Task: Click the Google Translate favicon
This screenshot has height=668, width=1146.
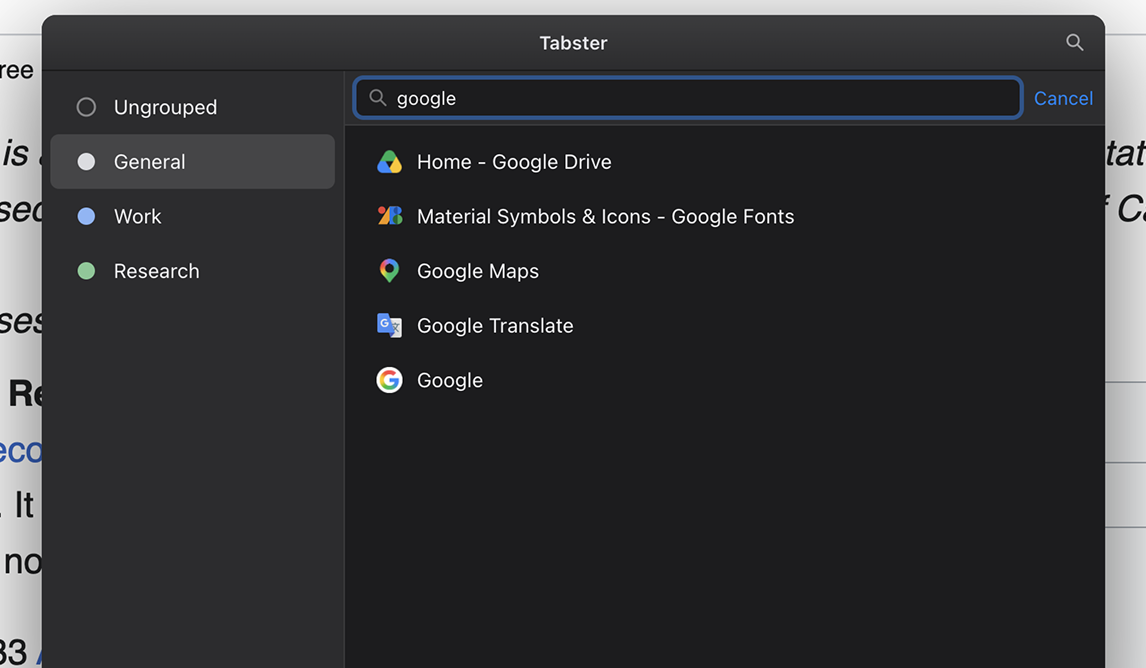Action: 390,325
